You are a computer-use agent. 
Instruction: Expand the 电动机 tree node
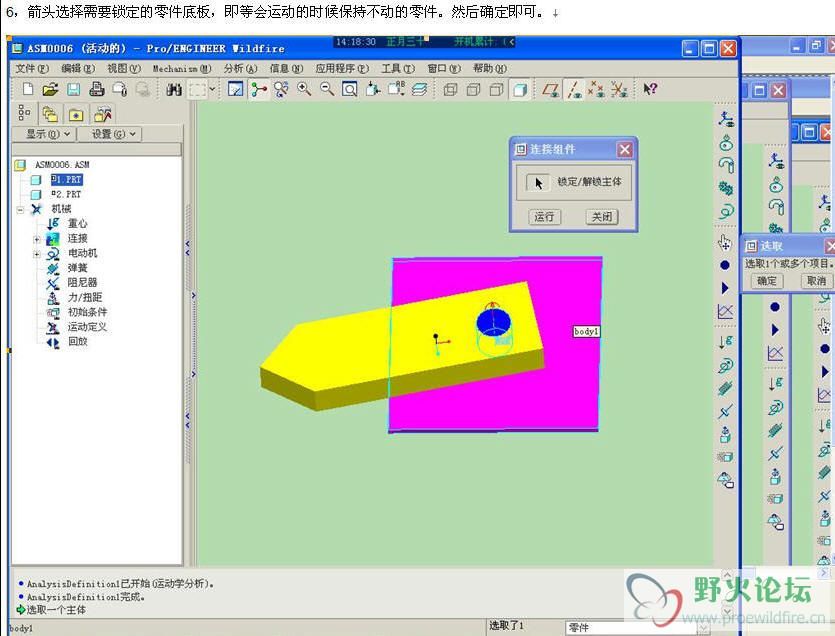pyautogui.click(x=37, y=254)
